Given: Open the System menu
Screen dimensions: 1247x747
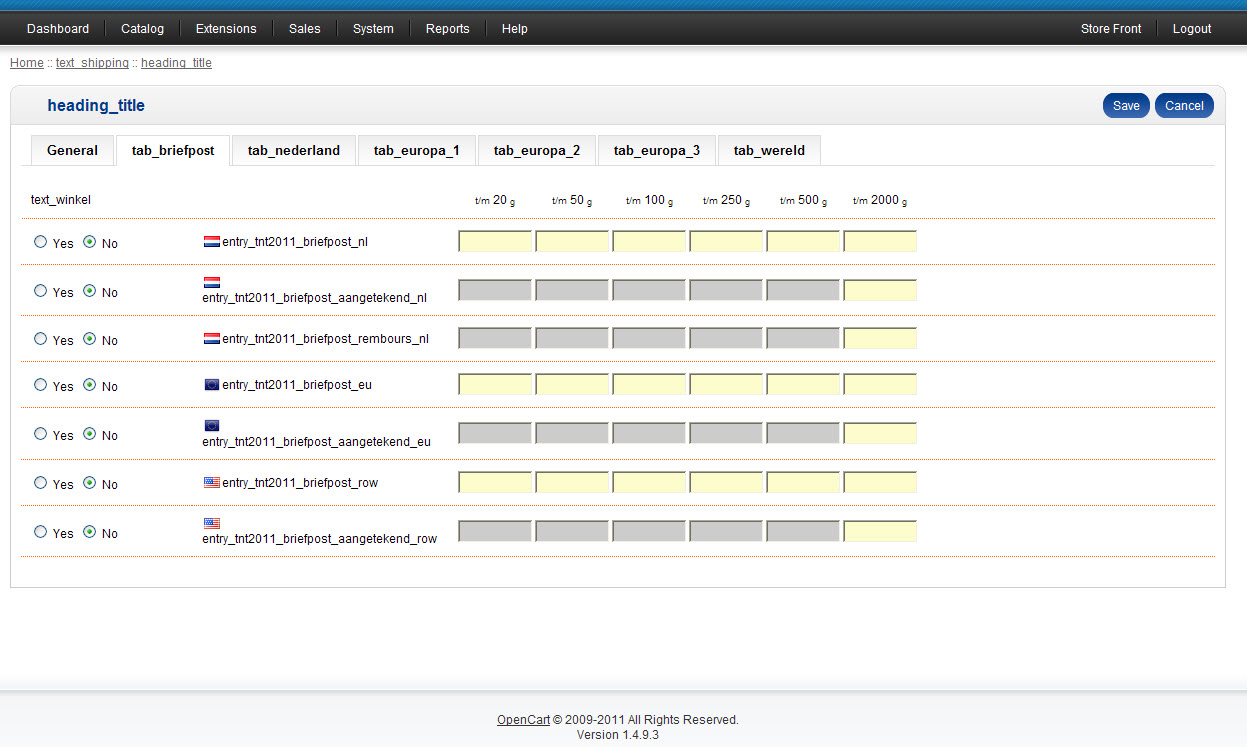Looking at the screenshot, I should [373, 29].
